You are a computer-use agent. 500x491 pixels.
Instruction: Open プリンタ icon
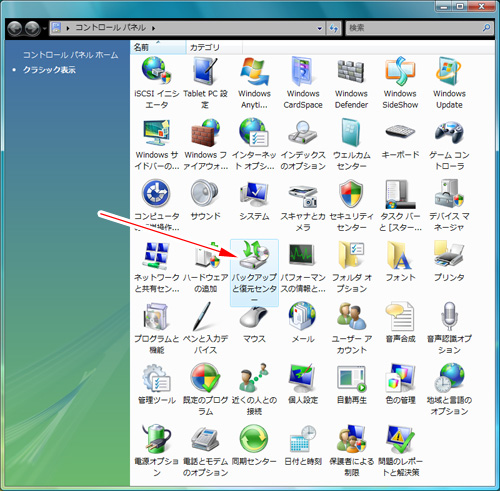point(449,255)
